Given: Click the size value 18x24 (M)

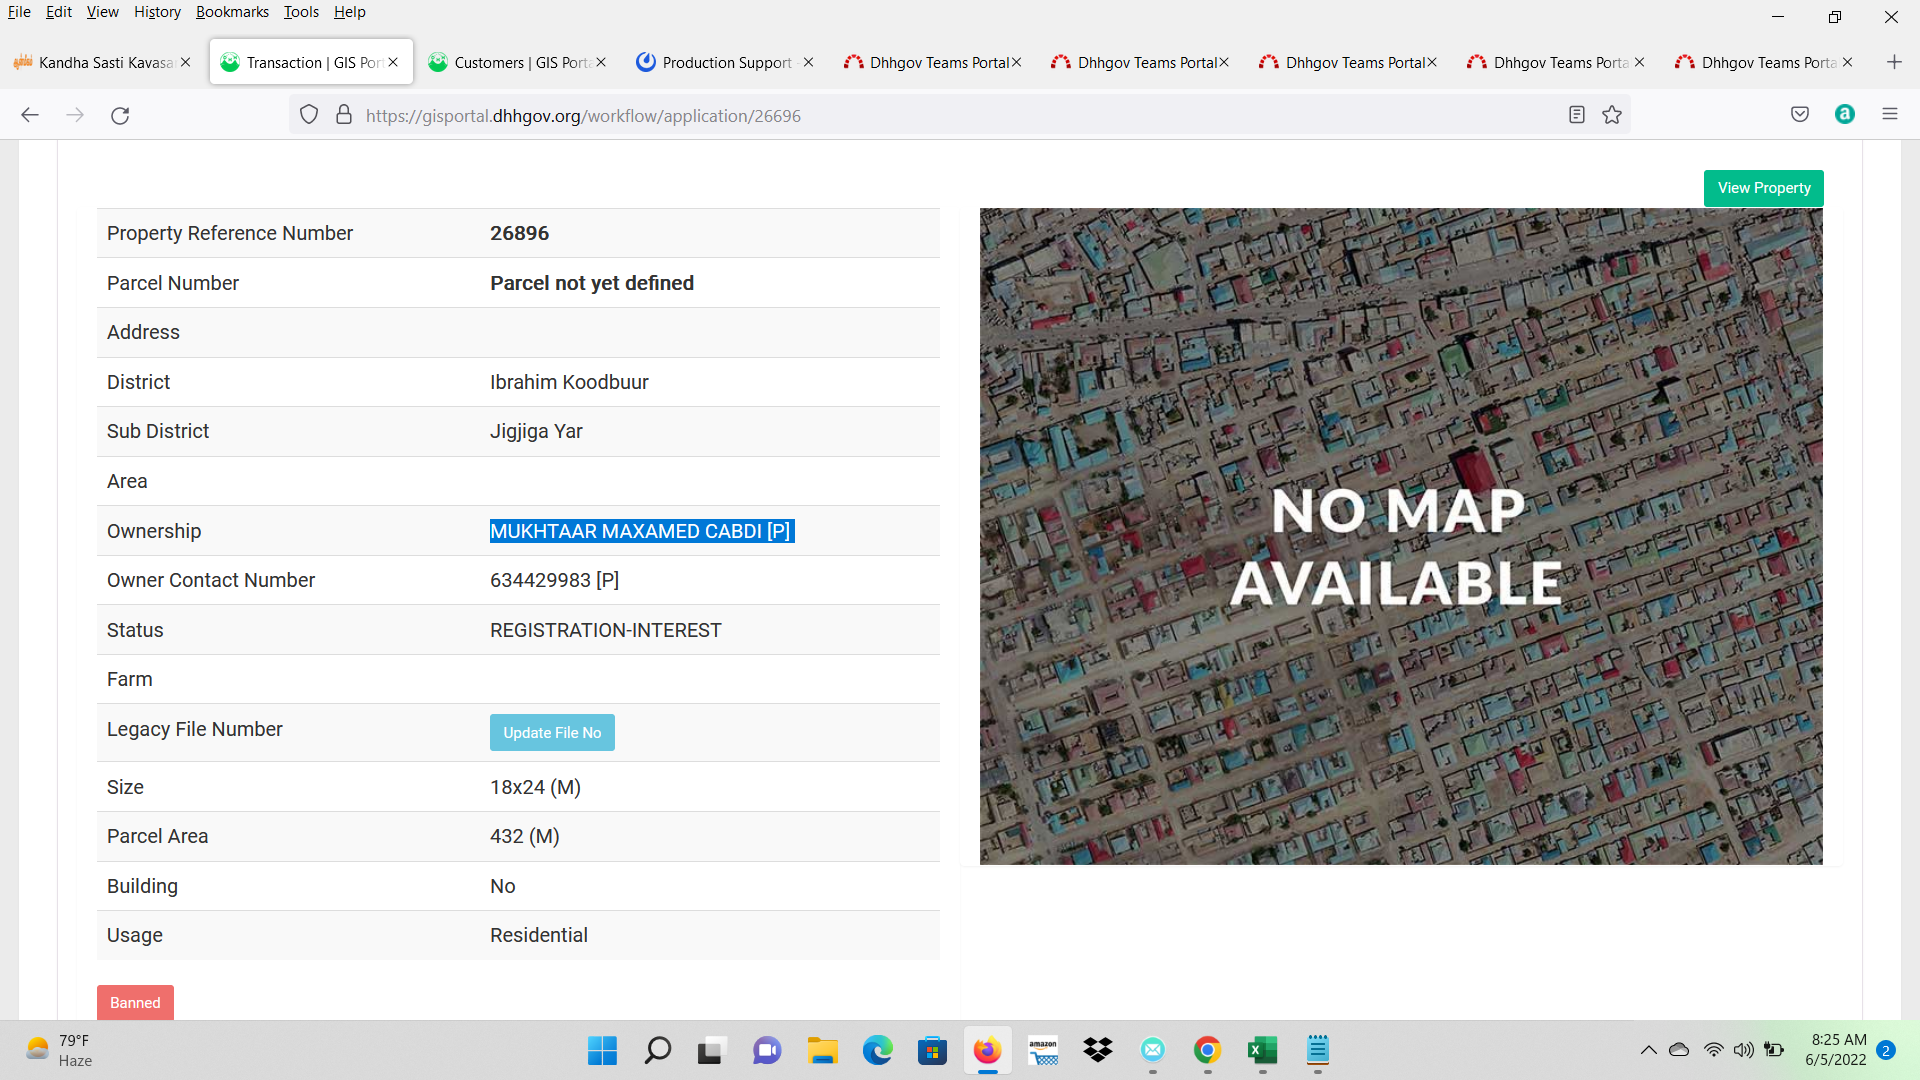Looking at the screenshot, I should point(535,787).
